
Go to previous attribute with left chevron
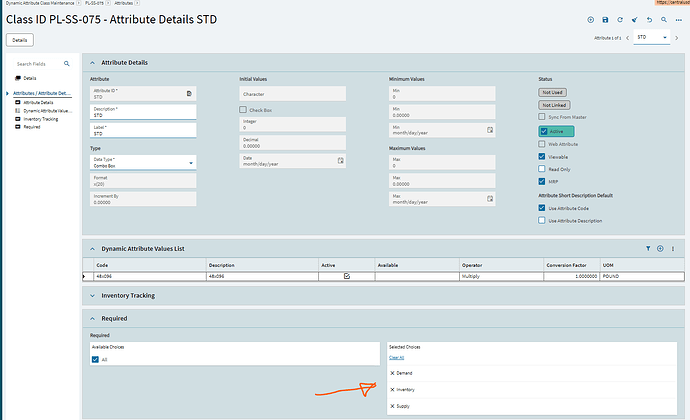point(628,38)
